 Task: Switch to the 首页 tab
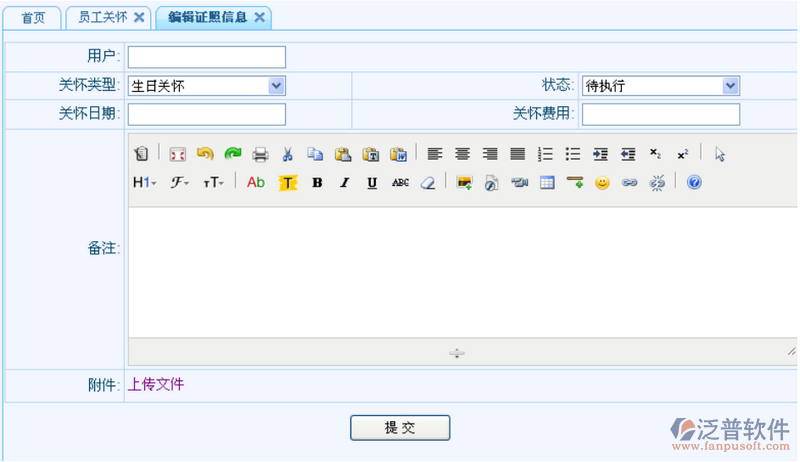(x=33, y=18)
